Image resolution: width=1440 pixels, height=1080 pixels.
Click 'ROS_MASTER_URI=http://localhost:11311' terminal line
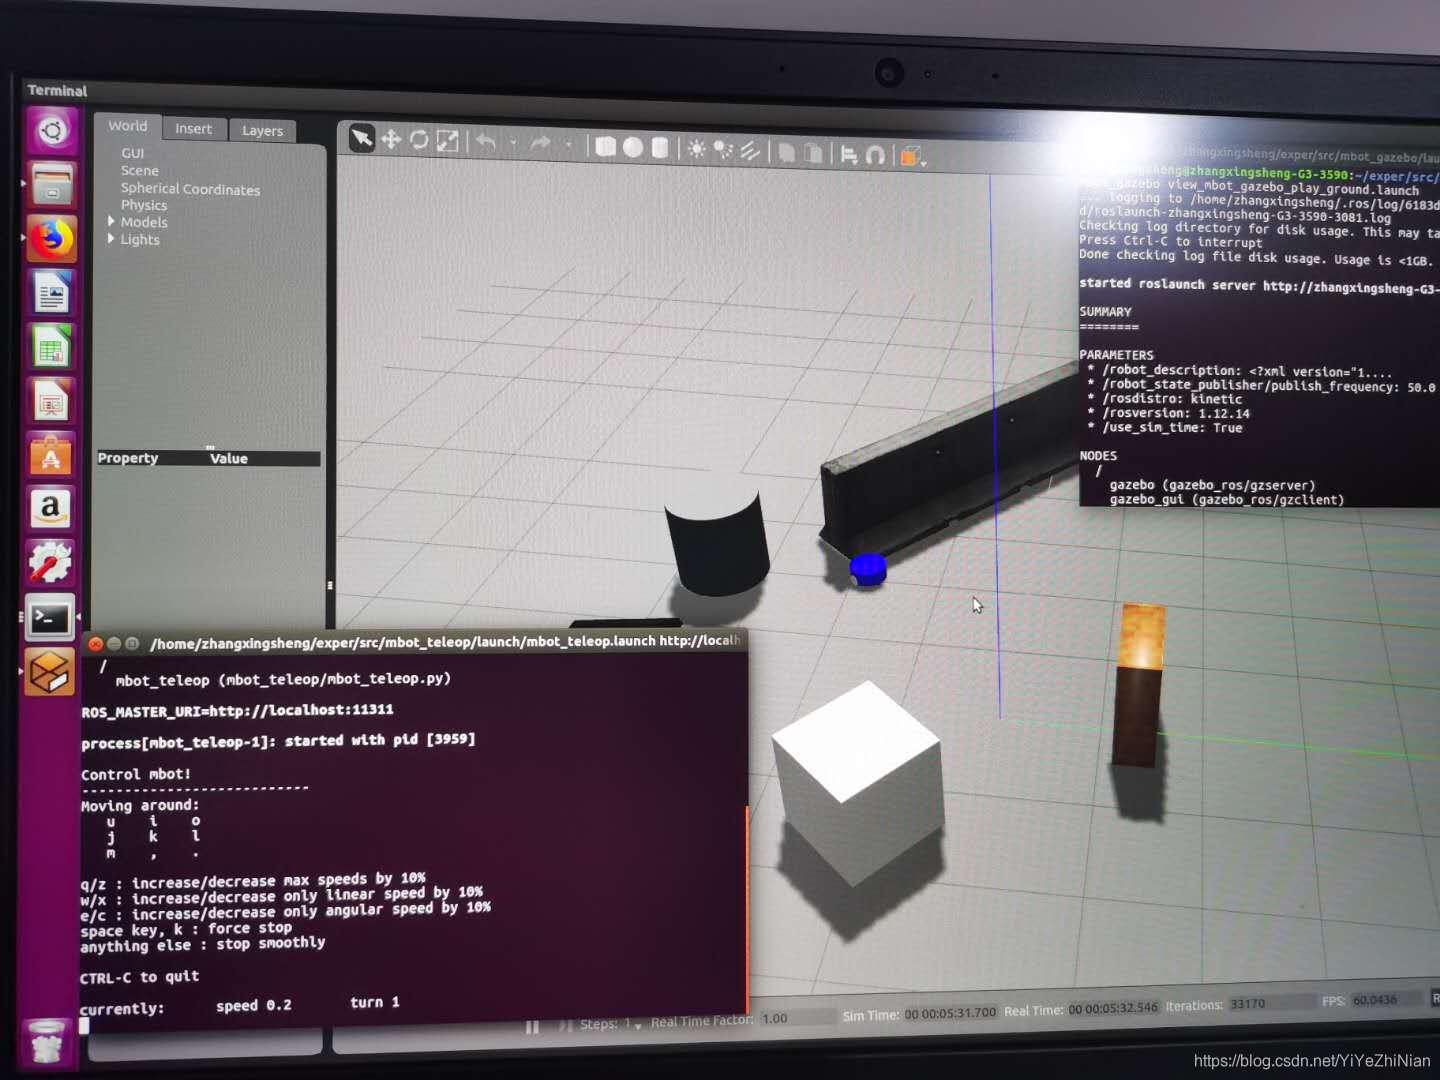(237, 710)
